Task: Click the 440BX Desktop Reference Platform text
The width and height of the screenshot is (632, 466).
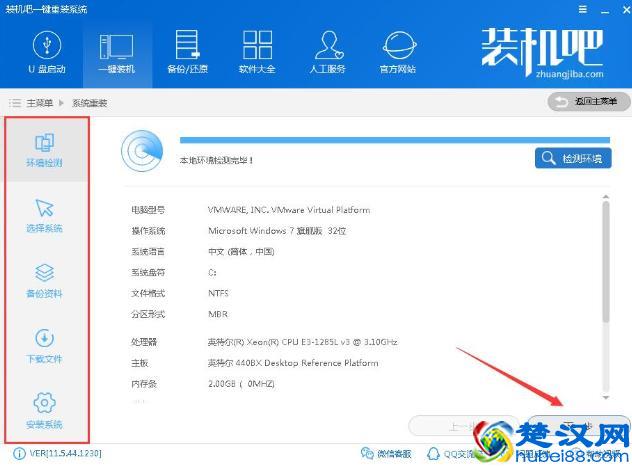Action: point(293,363)
